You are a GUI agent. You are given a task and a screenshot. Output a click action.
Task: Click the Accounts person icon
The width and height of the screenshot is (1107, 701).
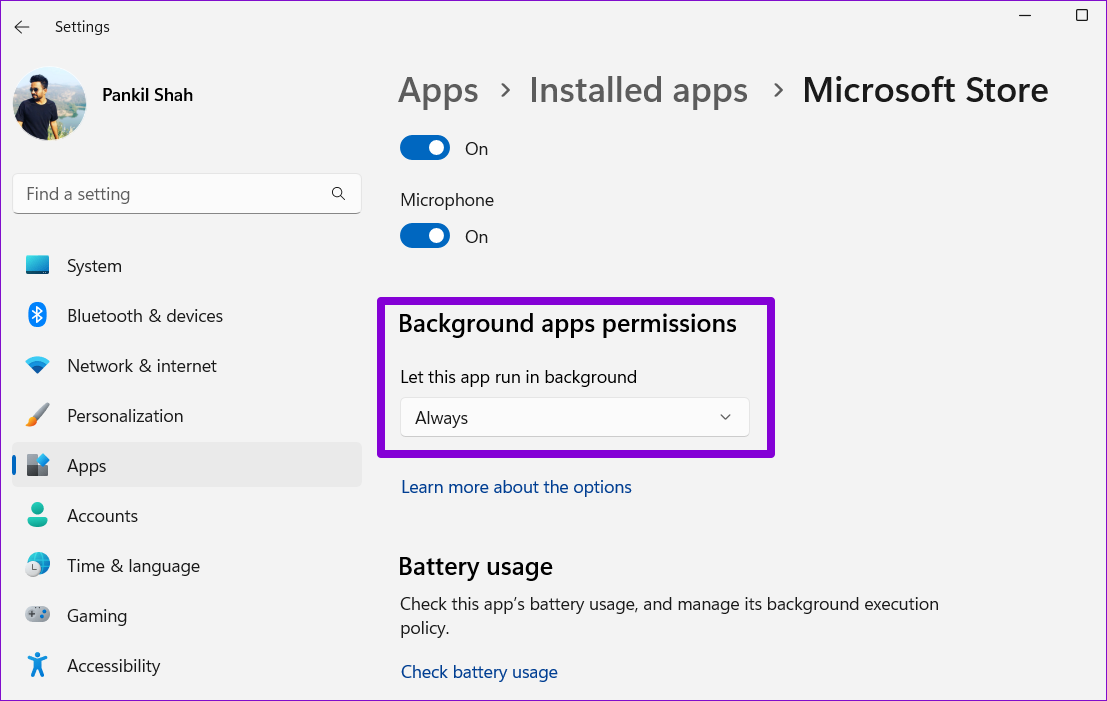[x=37, y=515]
